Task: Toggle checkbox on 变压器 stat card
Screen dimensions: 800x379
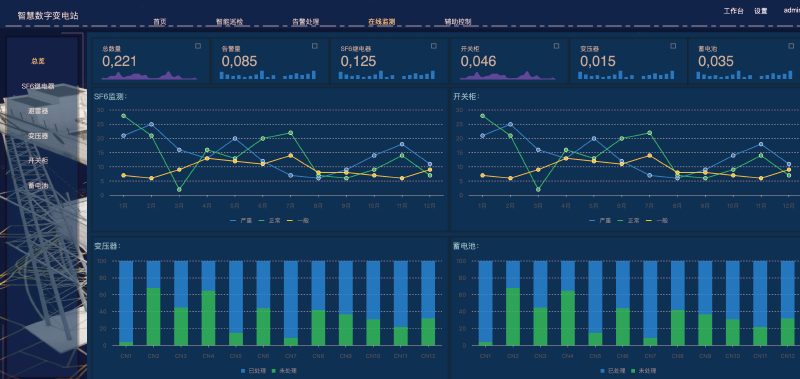Action: [673, 46]
